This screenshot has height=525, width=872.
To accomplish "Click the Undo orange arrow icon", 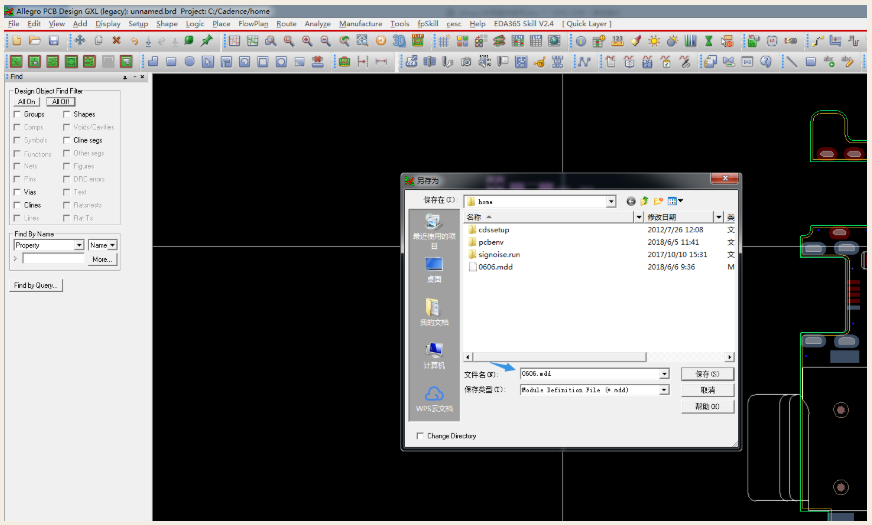I will [x=134, y=41].
